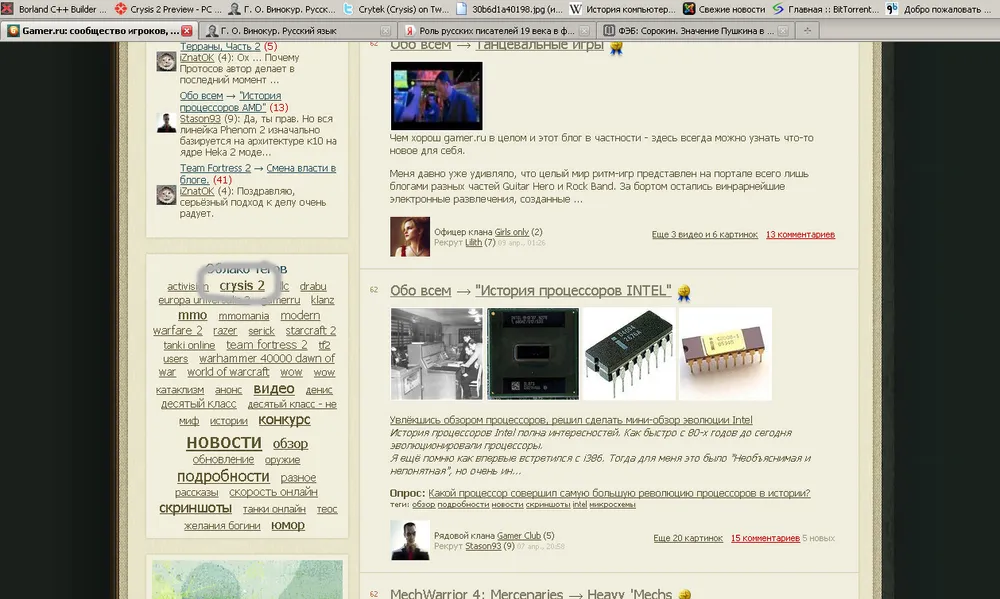Open the Свежие новости bookmark
This screenshot has width=1000, height=599.
pos(723,9)
